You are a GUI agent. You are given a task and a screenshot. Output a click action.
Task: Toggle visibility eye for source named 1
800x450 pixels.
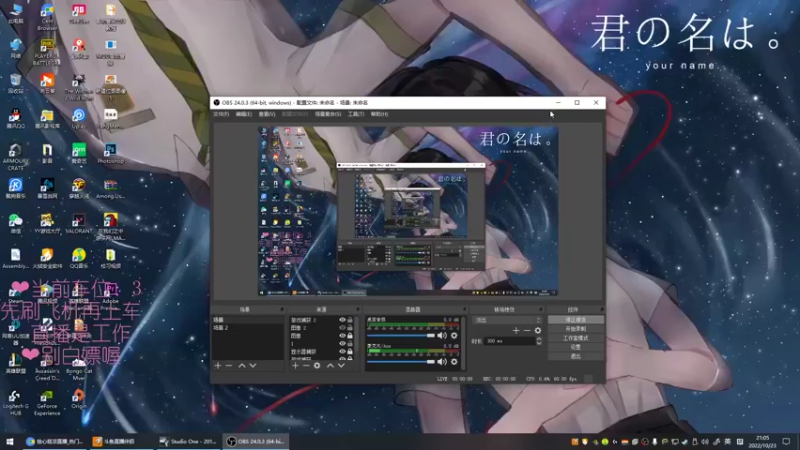click(342, 344)
